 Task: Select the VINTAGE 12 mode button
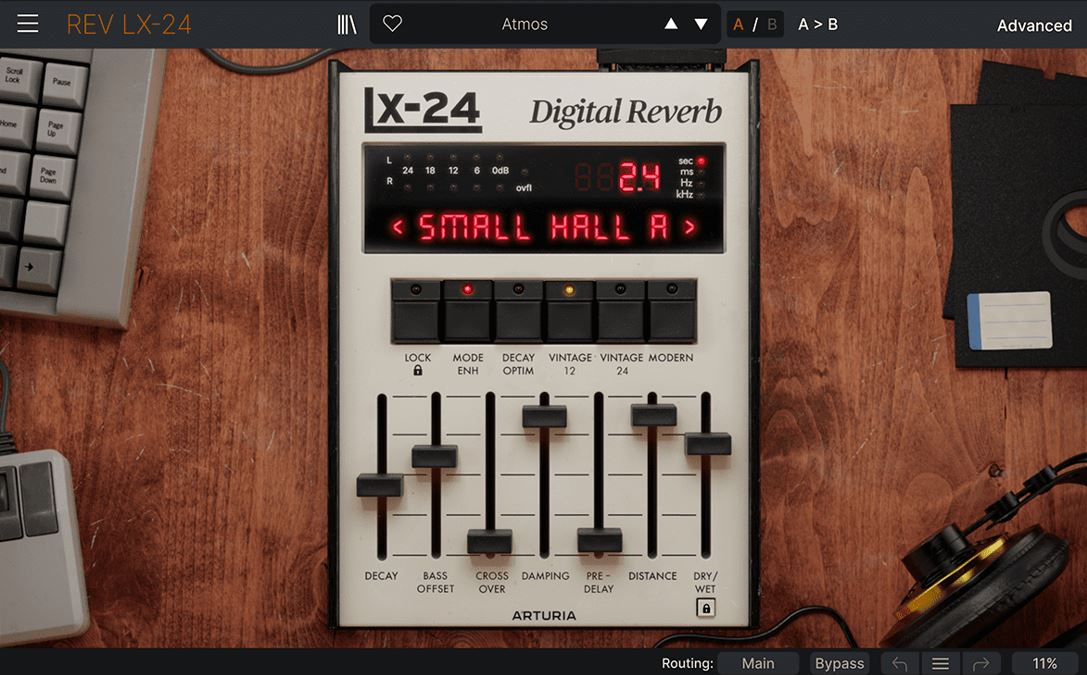point(569,312)
